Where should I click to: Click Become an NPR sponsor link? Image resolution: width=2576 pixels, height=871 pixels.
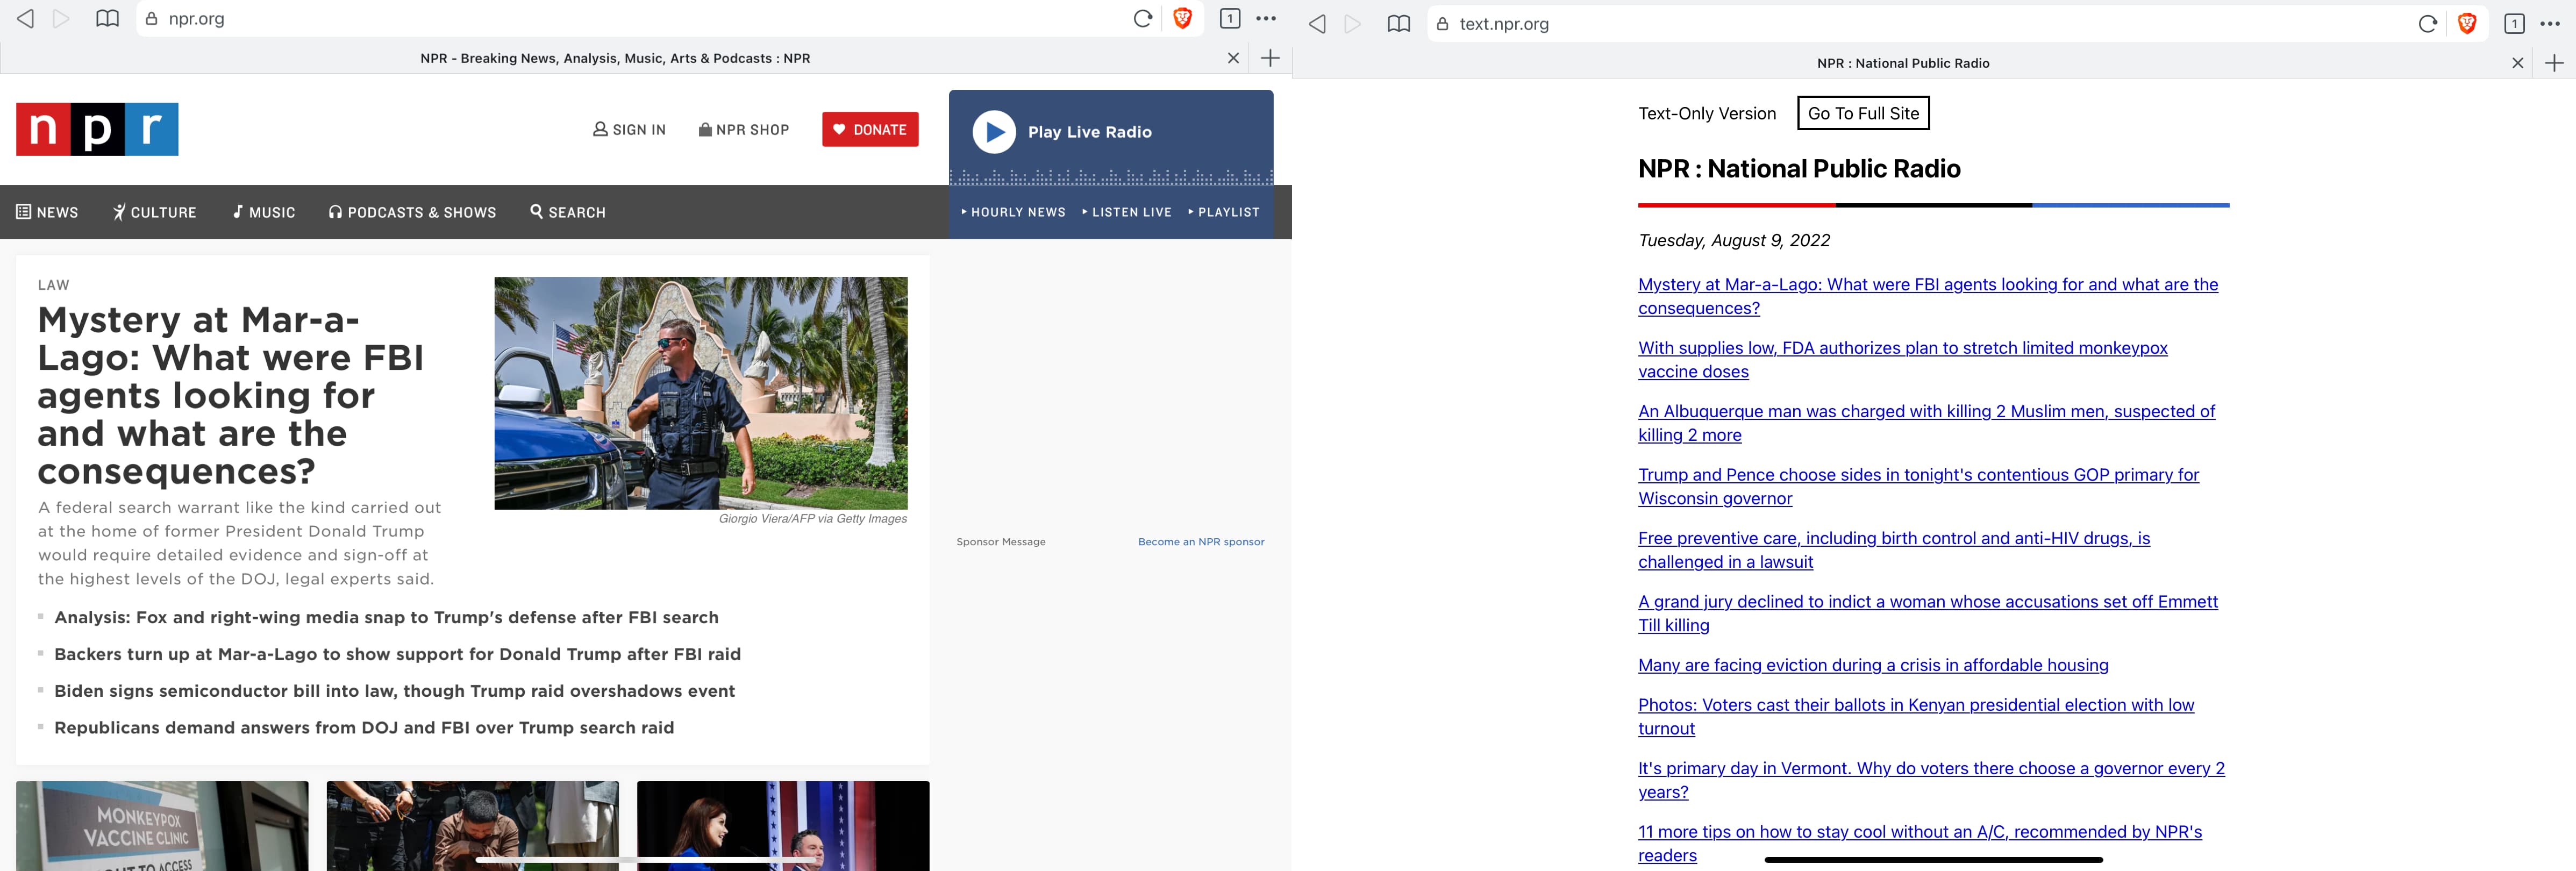pyautogui.click(x=1201, y=542)
